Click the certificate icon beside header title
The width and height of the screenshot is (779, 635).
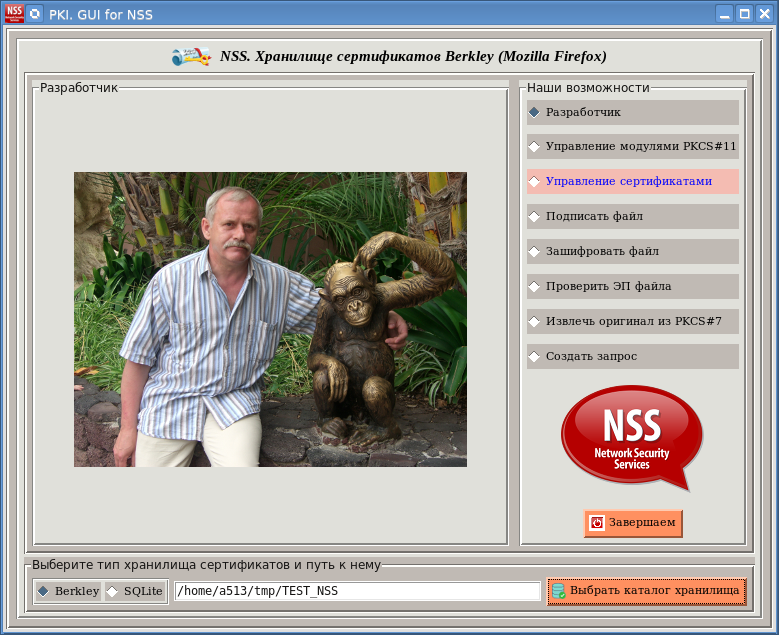pos(191,57)
